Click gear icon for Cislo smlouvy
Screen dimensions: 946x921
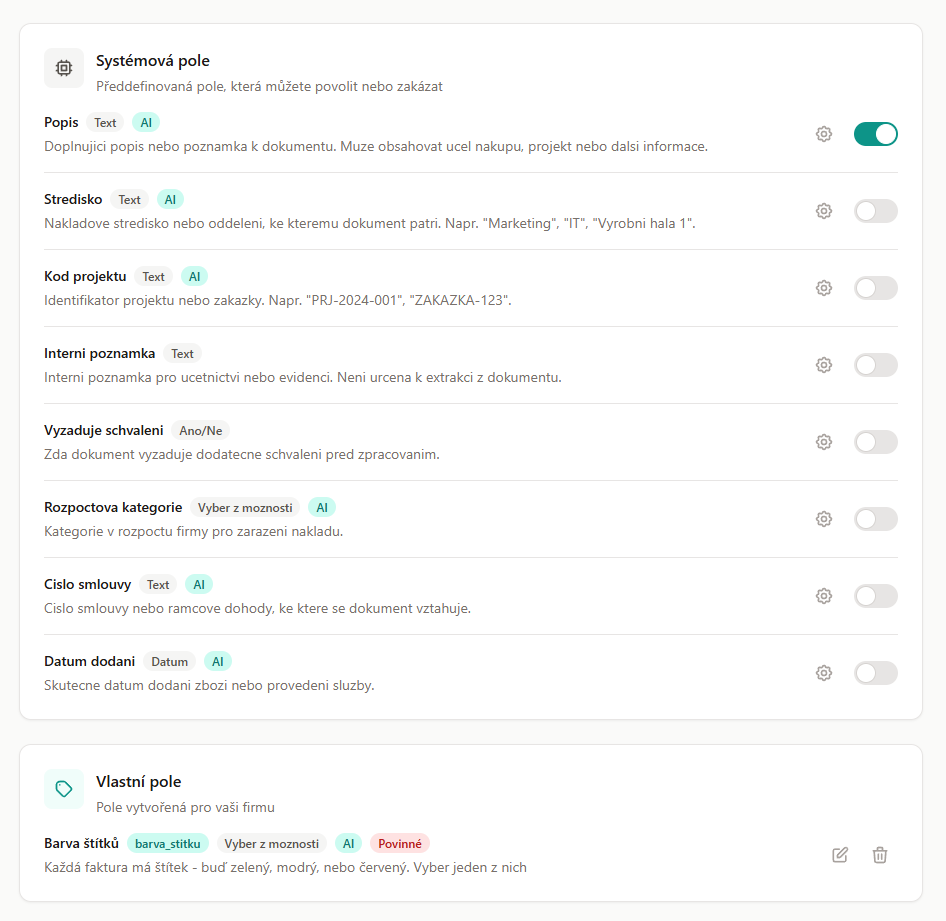pos(824,596)
